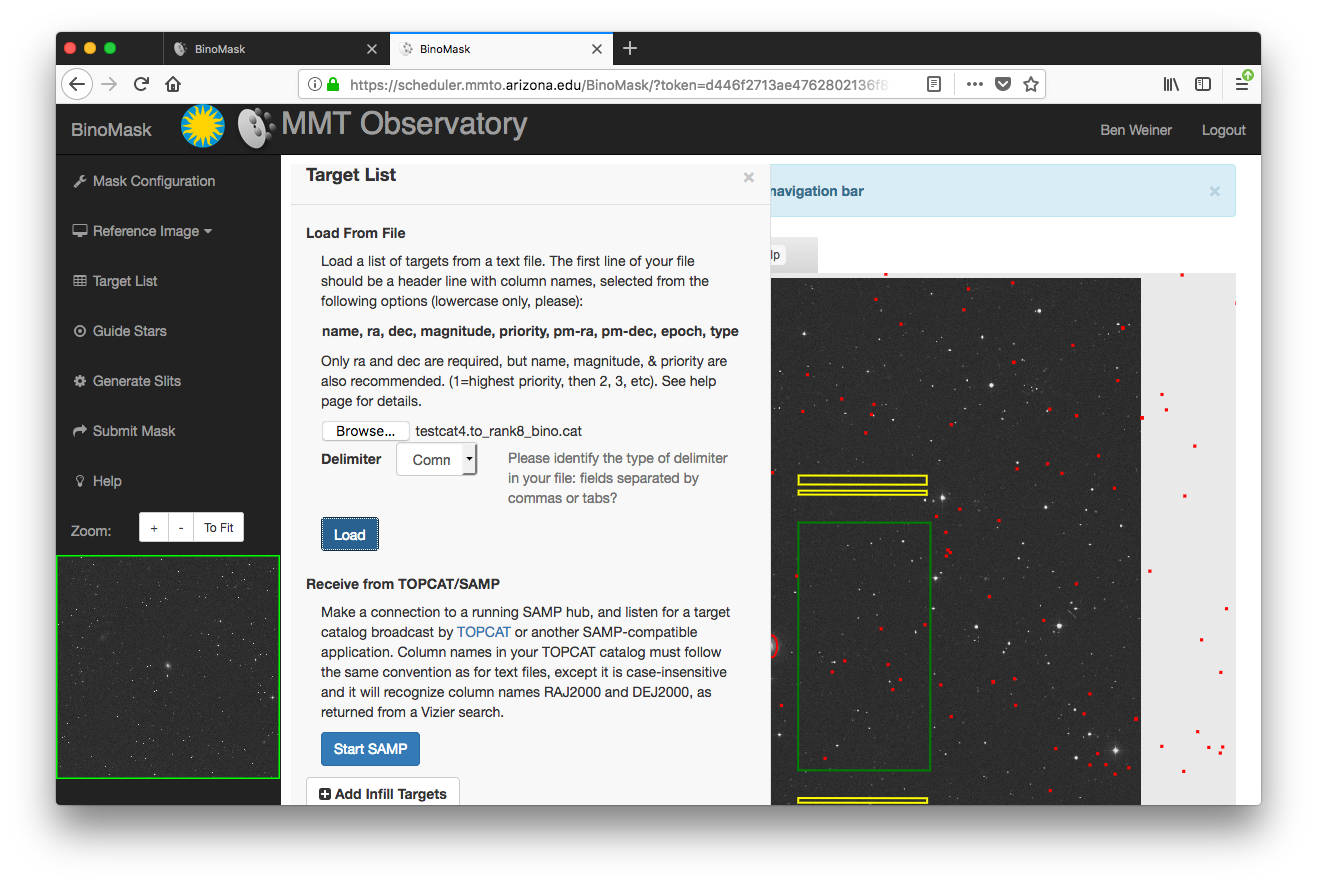The height and width of the screenshot is (885, 1317).
Task: Open the Library bookmarks icon
Action: [x=1171, y=84]
